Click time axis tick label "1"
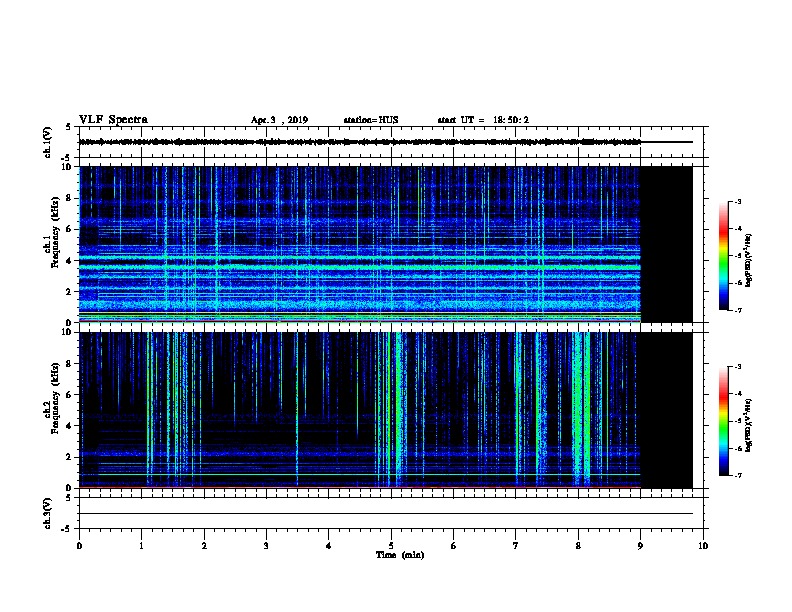 tap(141, 546)
